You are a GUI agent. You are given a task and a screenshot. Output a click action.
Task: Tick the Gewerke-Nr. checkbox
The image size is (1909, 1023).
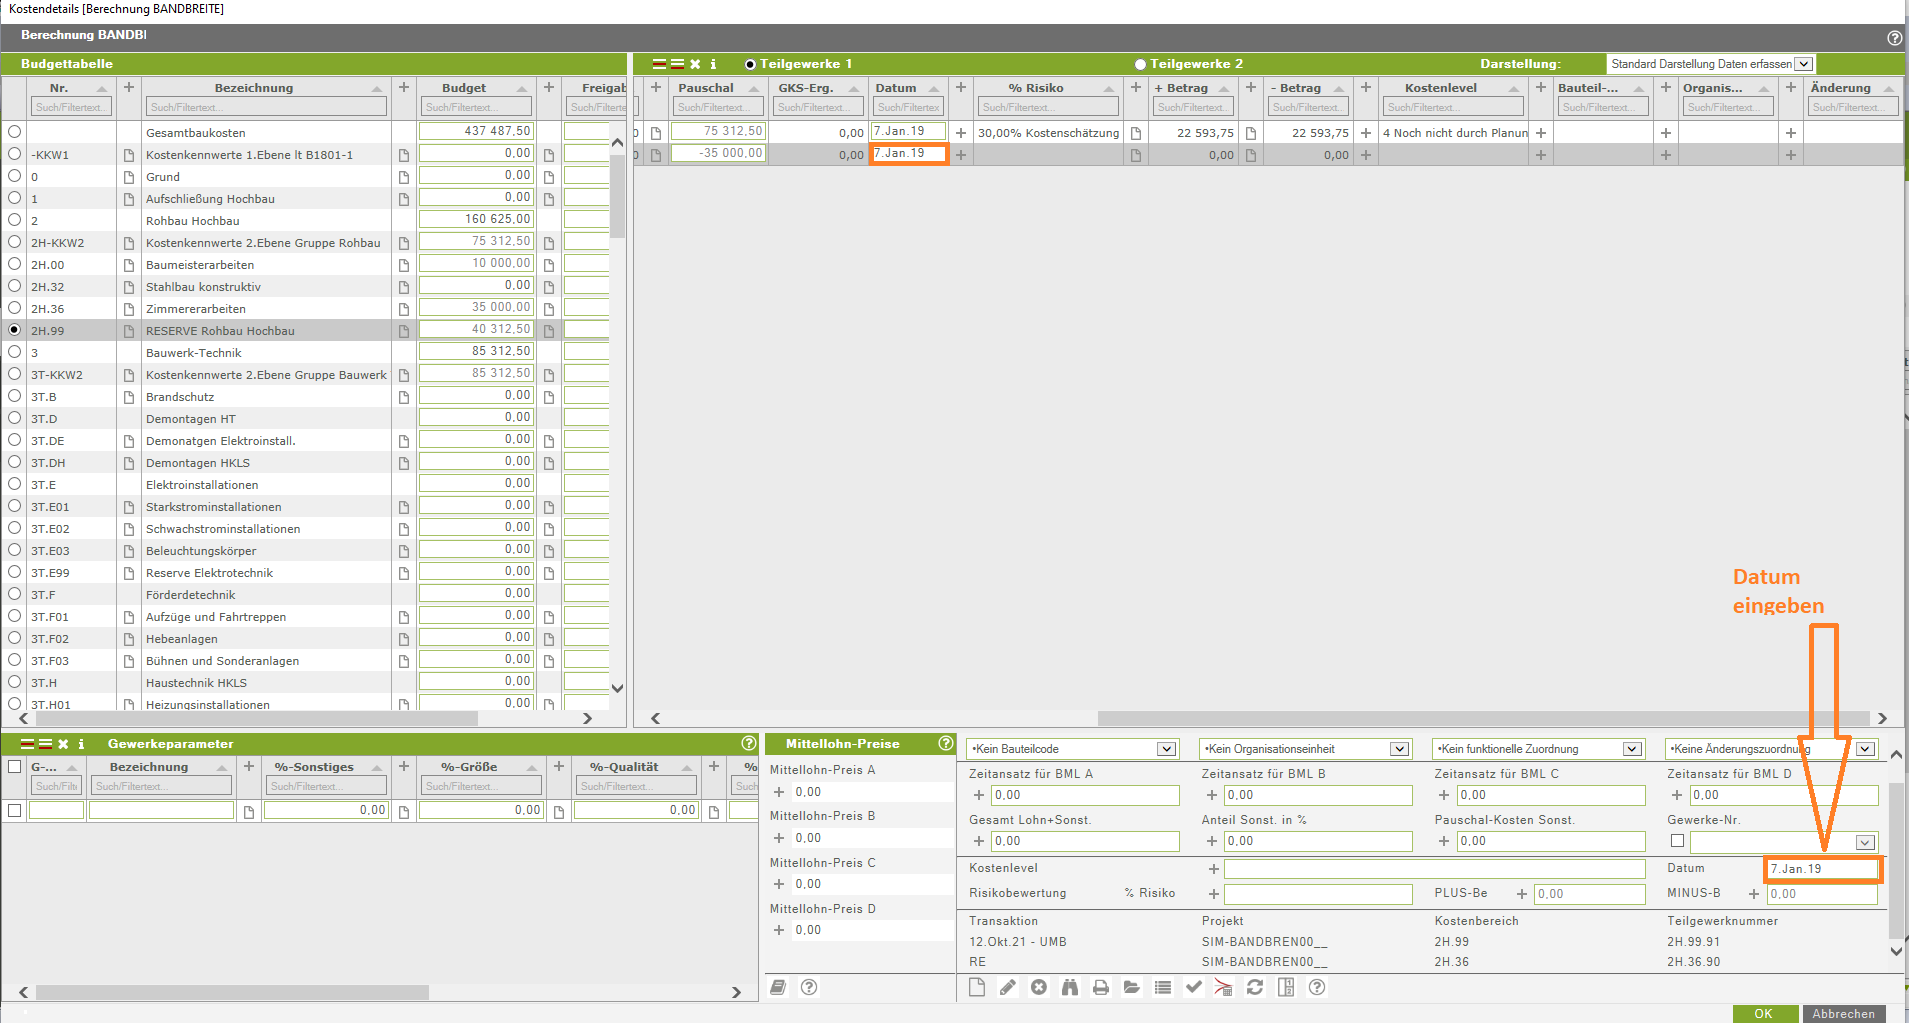pos(1677,841)
